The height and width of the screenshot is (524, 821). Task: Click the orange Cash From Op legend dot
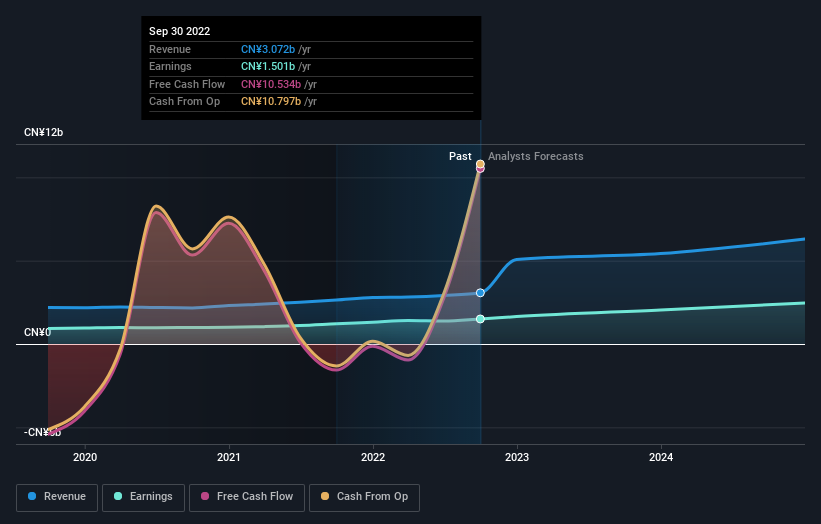pos(325,497)
